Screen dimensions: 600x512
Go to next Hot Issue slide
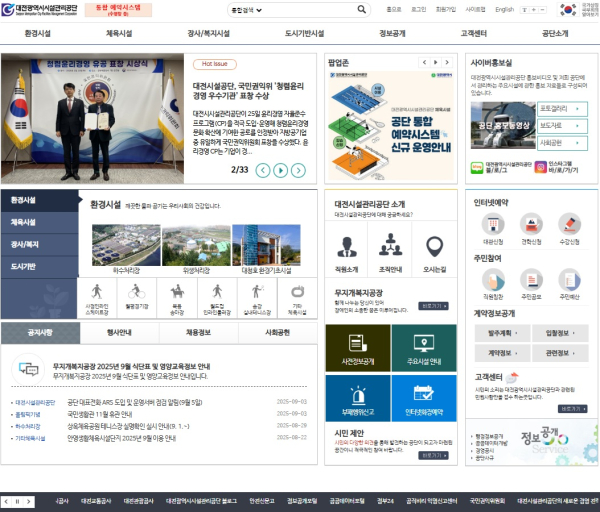[298, 170]
